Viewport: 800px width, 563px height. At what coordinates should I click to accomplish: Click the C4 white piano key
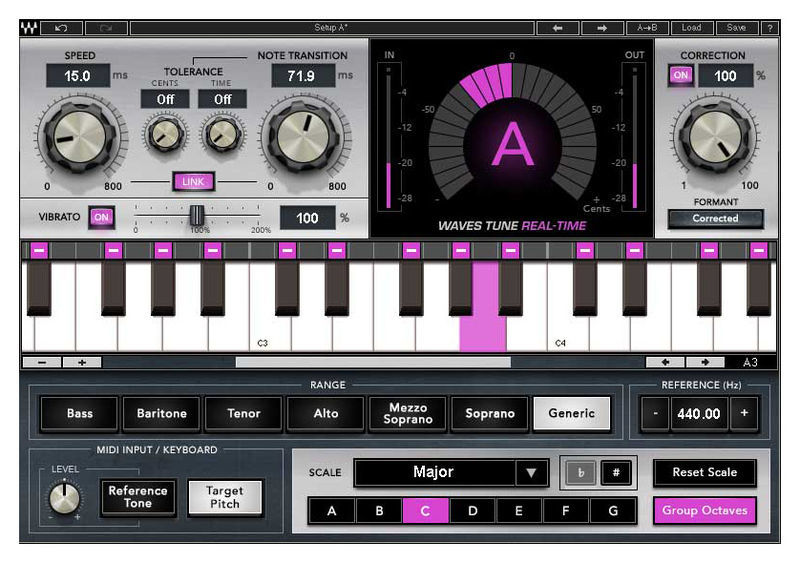click(x=567, y=332)
